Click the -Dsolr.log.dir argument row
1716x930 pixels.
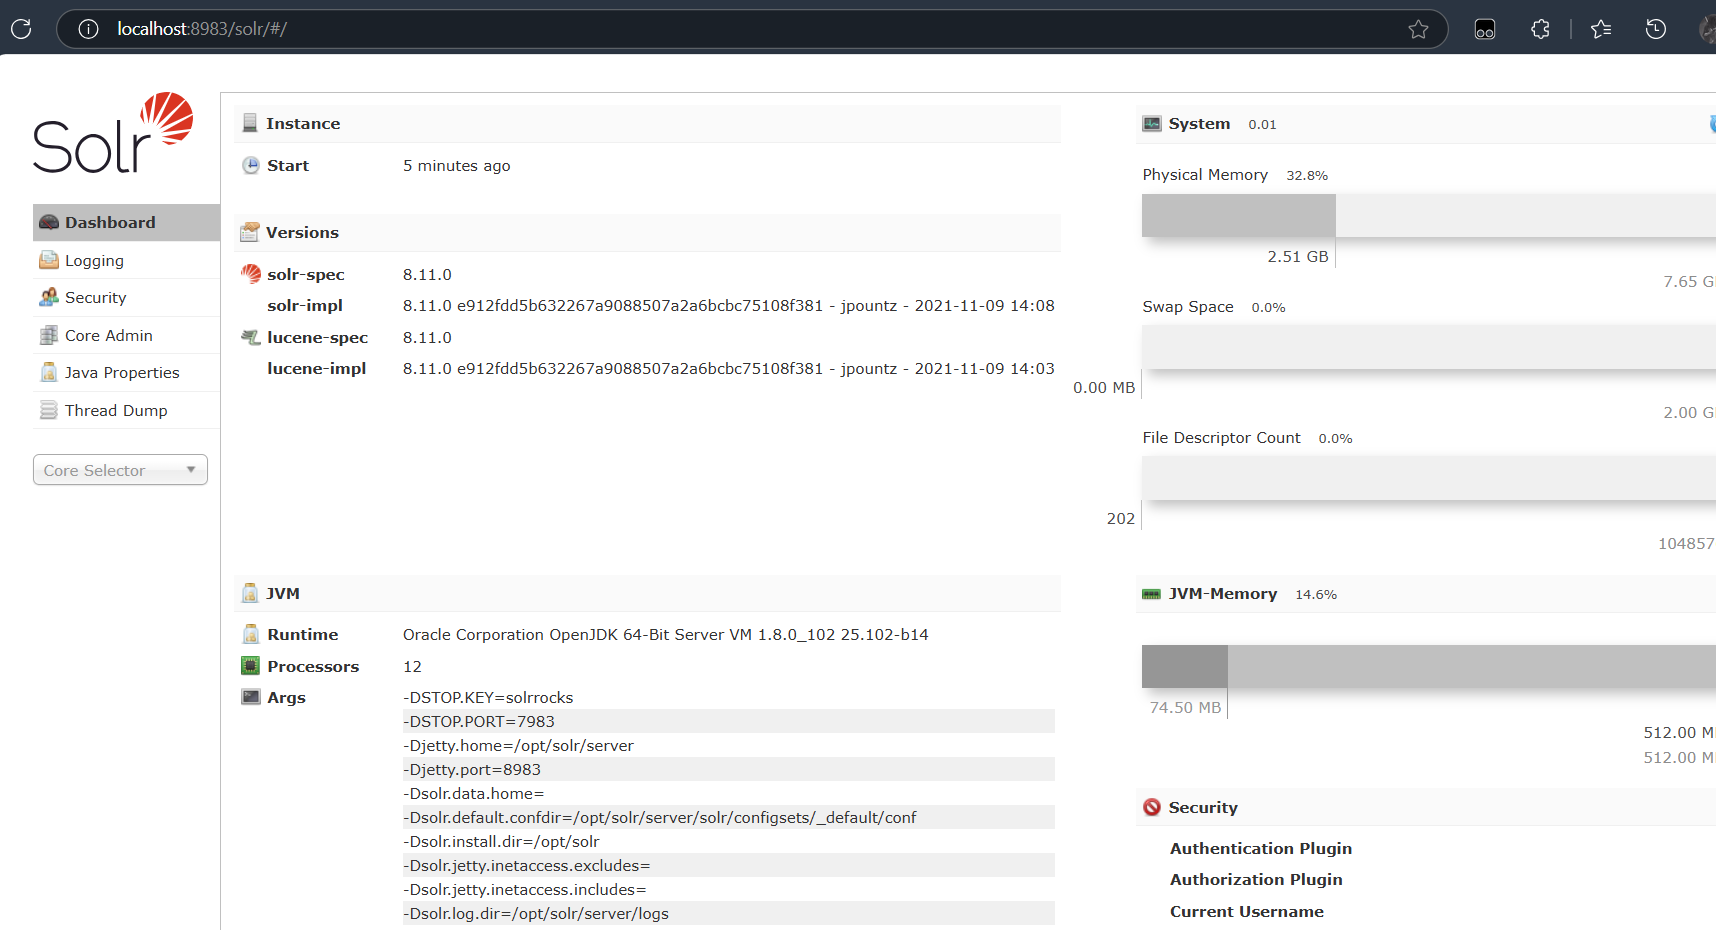tap(729, 913)
